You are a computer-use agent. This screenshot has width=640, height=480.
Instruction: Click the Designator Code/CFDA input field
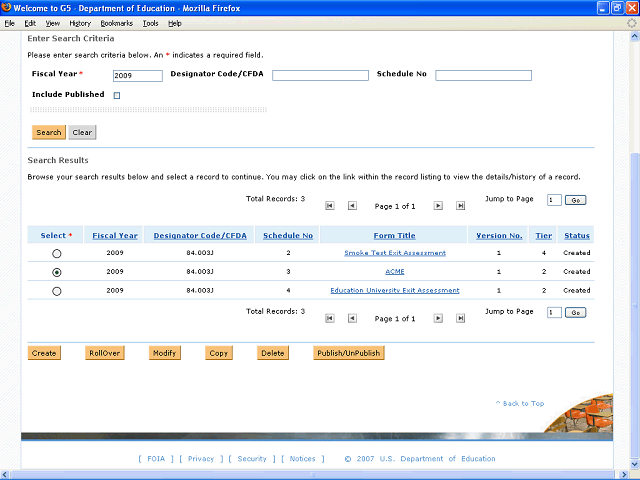(320, 75)
